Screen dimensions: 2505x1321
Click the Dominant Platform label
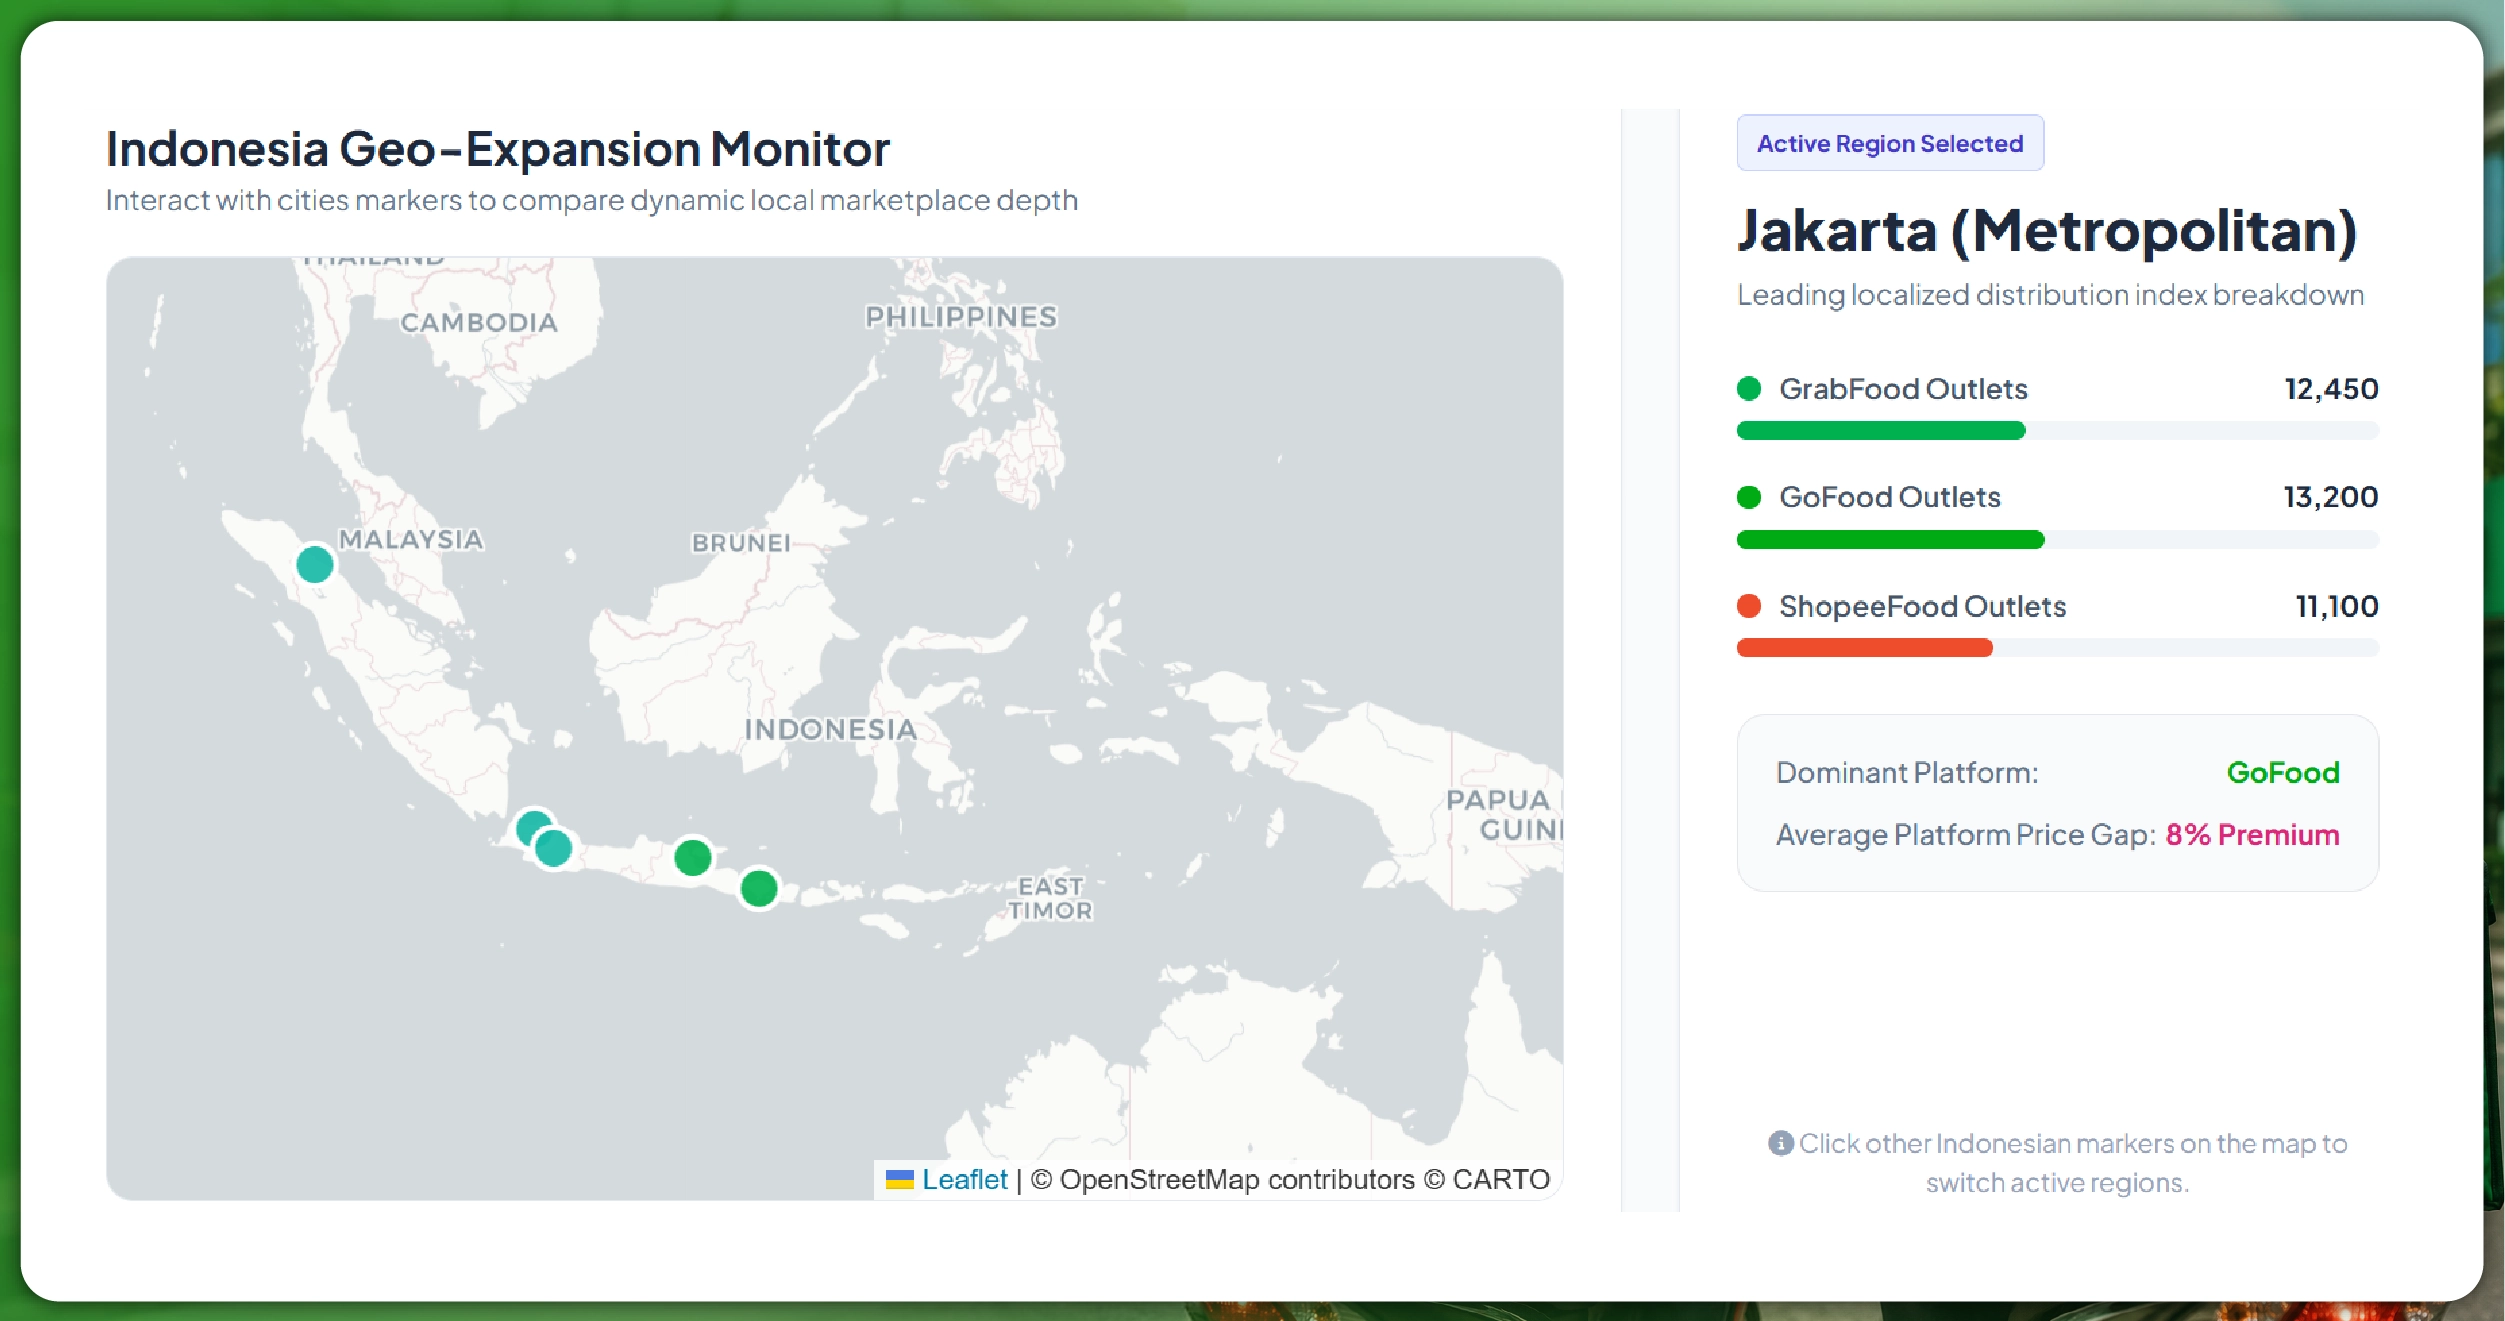(x=1907, y=773)
